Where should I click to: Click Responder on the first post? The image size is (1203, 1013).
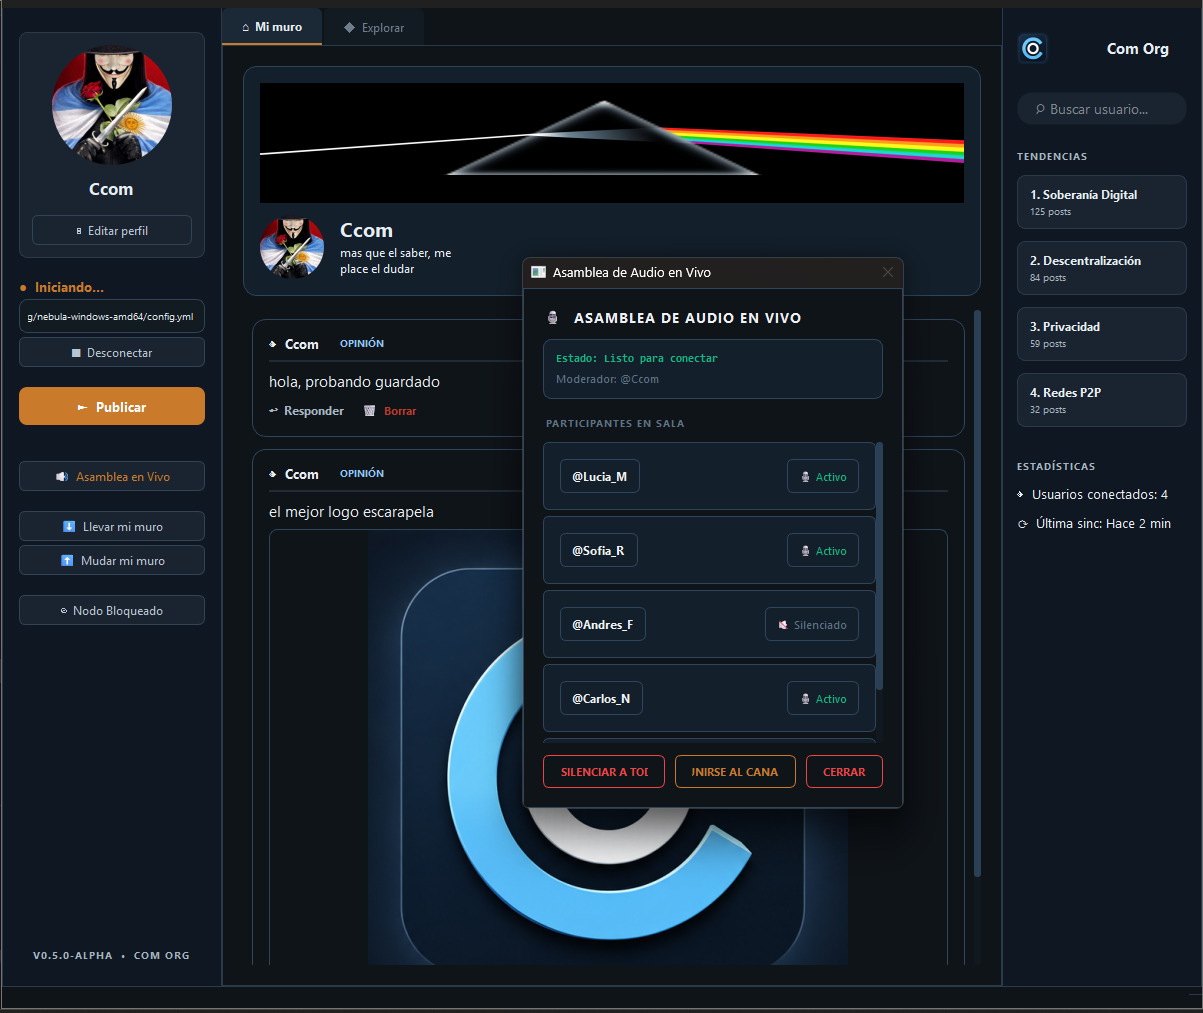pyautogui.click(x=306, y=411)
